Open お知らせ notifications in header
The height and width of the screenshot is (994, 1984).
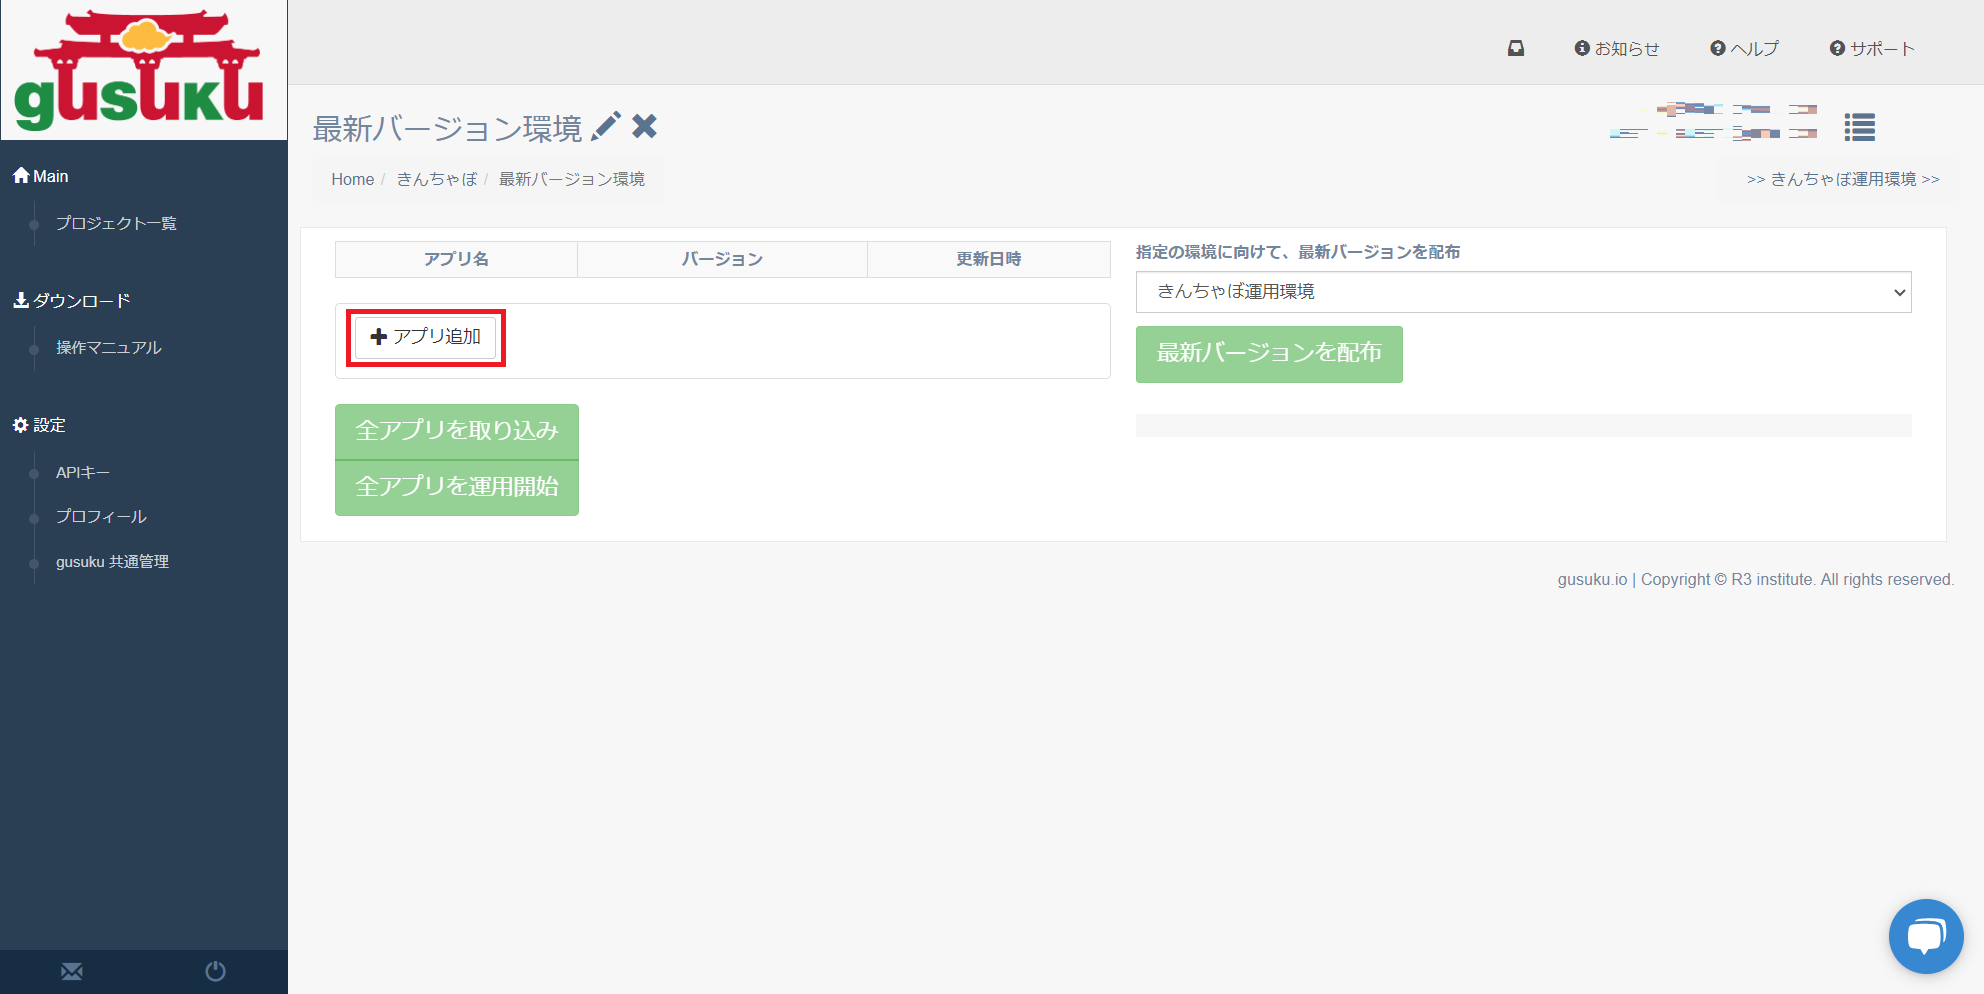coord(1617,48)
